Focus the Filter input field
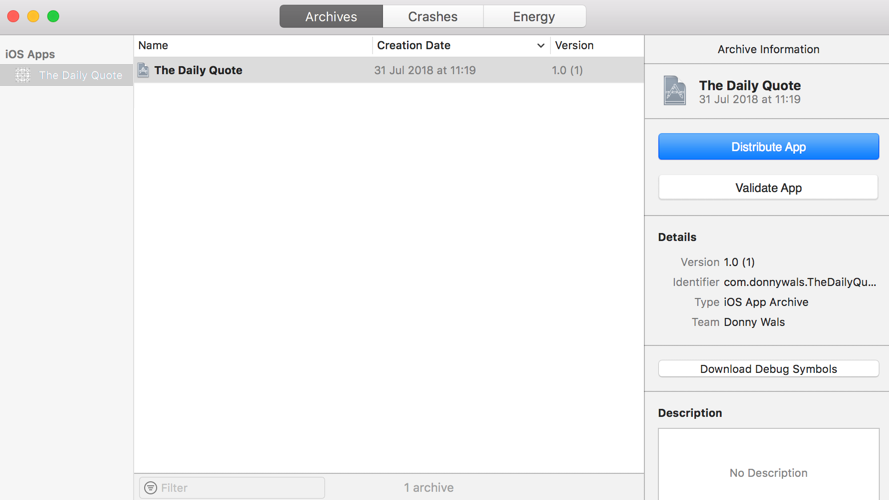This screenshot has height=500, width=889. [x=232, y=488]
